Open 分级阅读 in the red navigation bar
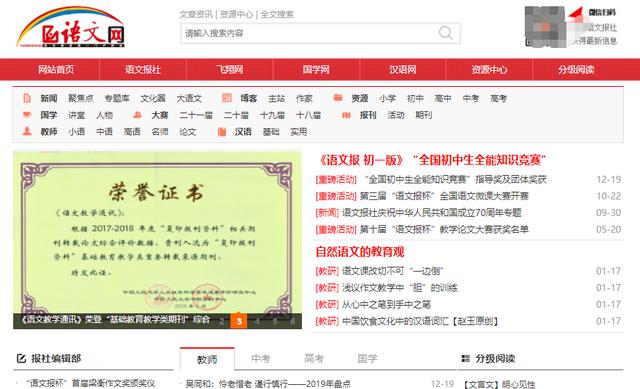 (576, 69)
